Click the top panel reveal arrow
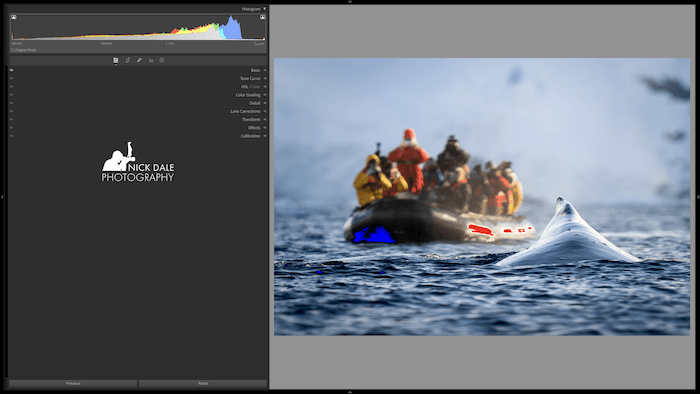The image size is (700, 394). click(350, 2)
